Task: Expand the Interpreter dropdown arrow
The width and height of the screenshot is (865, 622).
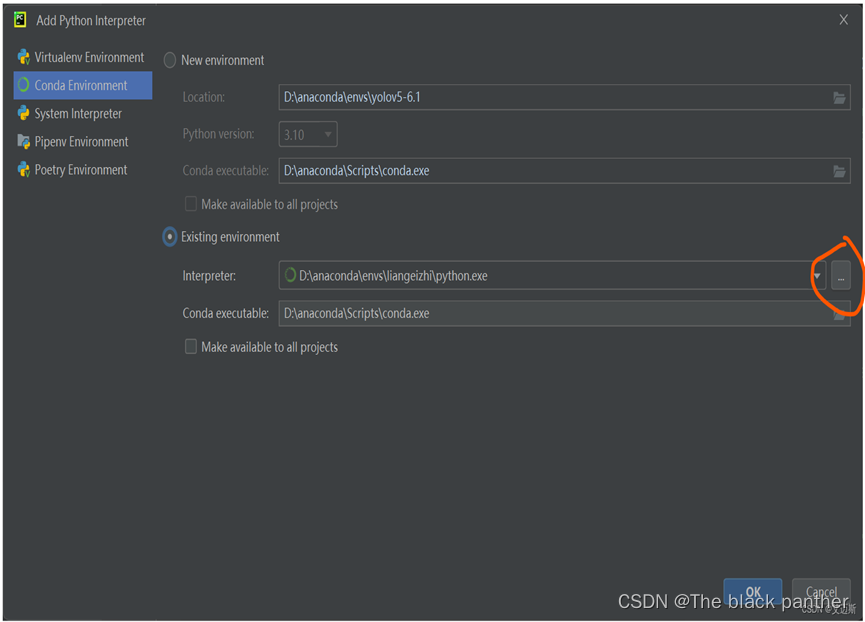Action: [x=817, y=276]
